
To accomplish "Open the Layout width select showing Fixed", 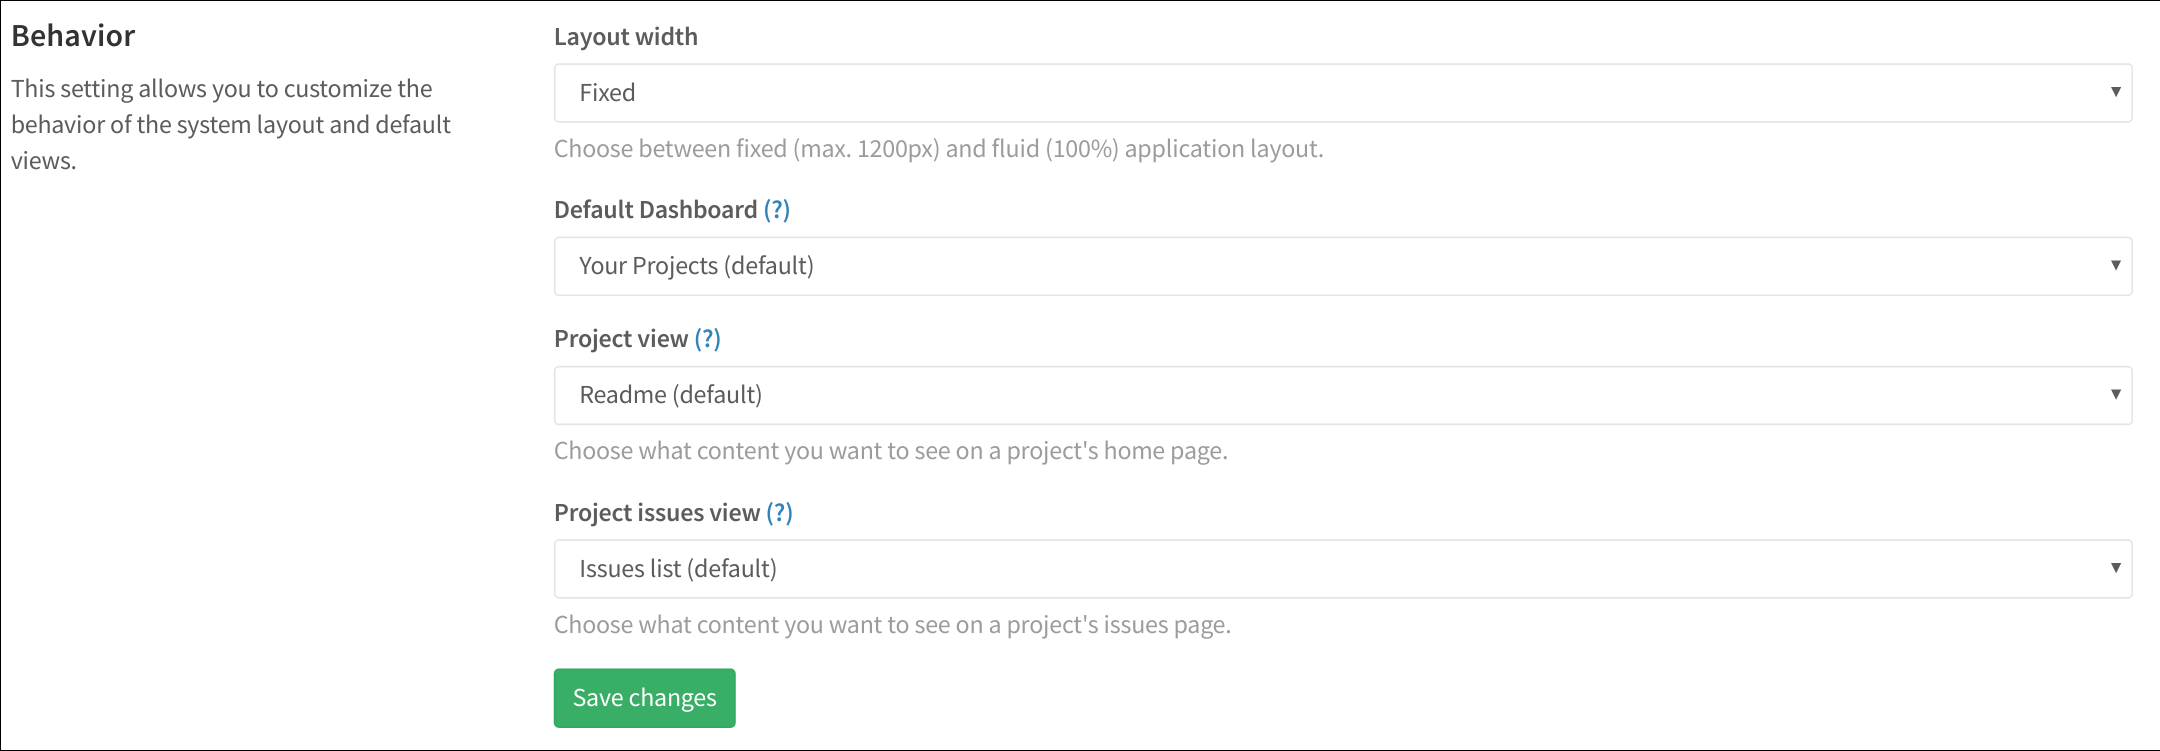I will (1340, 93).
